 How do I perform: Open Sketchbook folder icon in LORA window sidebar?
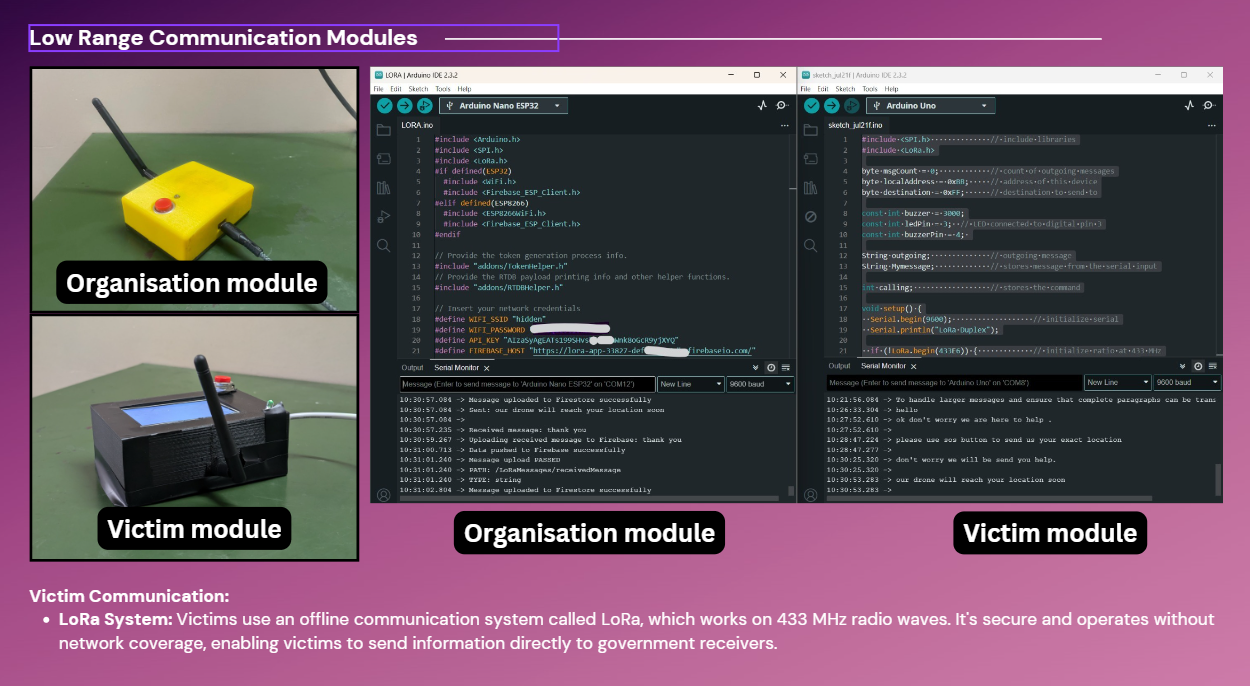(383, 130)
